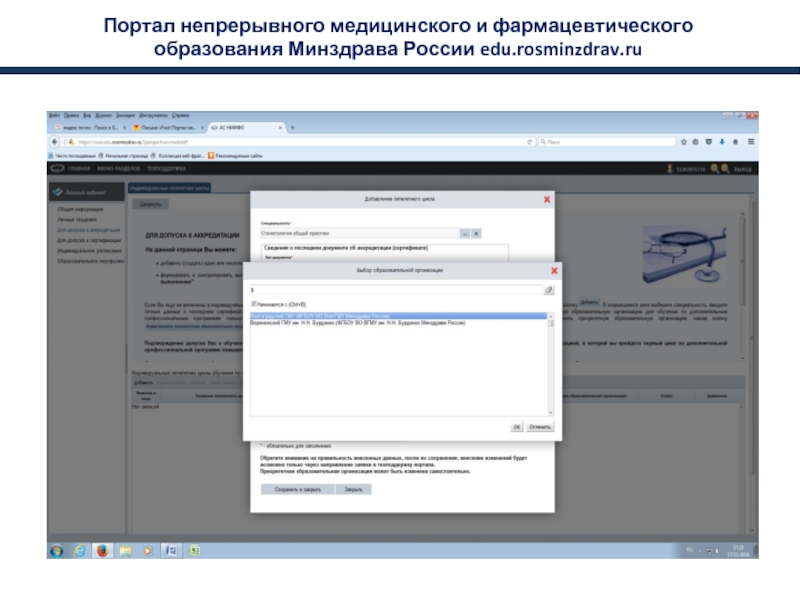Click МЕНЮ РАЗДЕЛОВ in portal header

pyautogui.click(x=118, y=168)
